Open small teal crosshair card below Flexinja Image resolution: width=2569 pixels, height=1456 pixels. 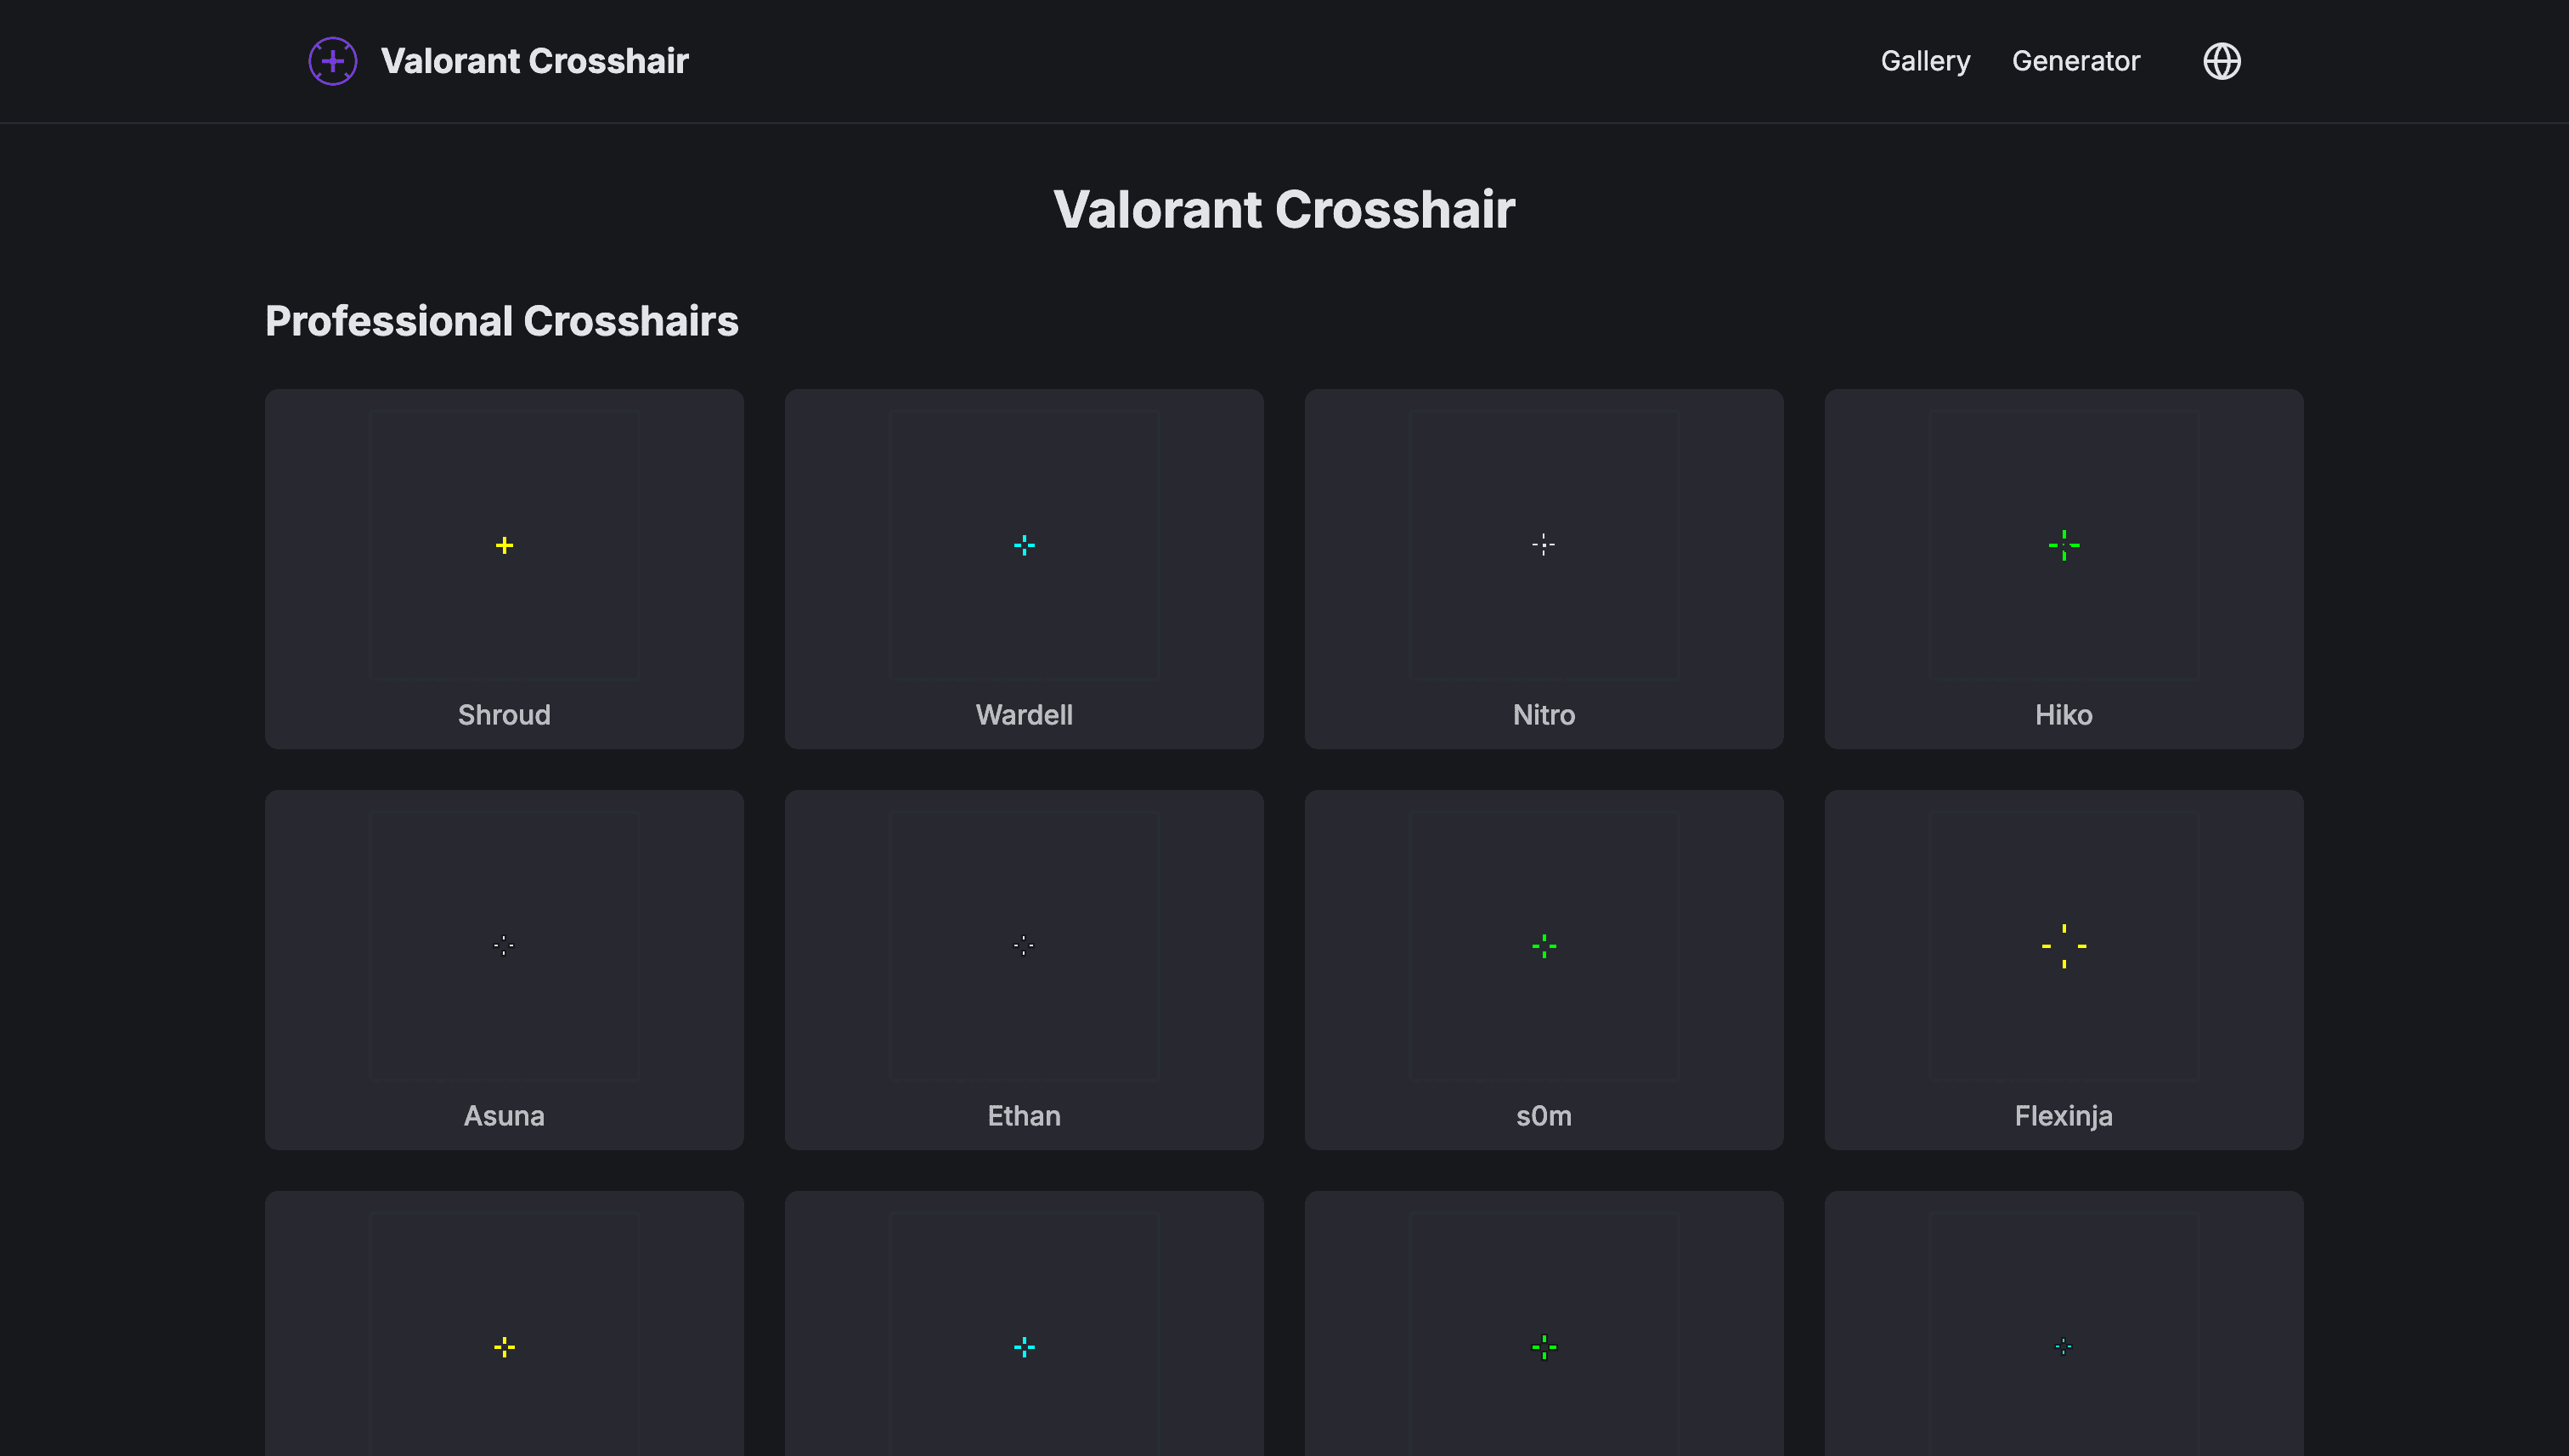pyautogui.click(x=2064, y=1324)
